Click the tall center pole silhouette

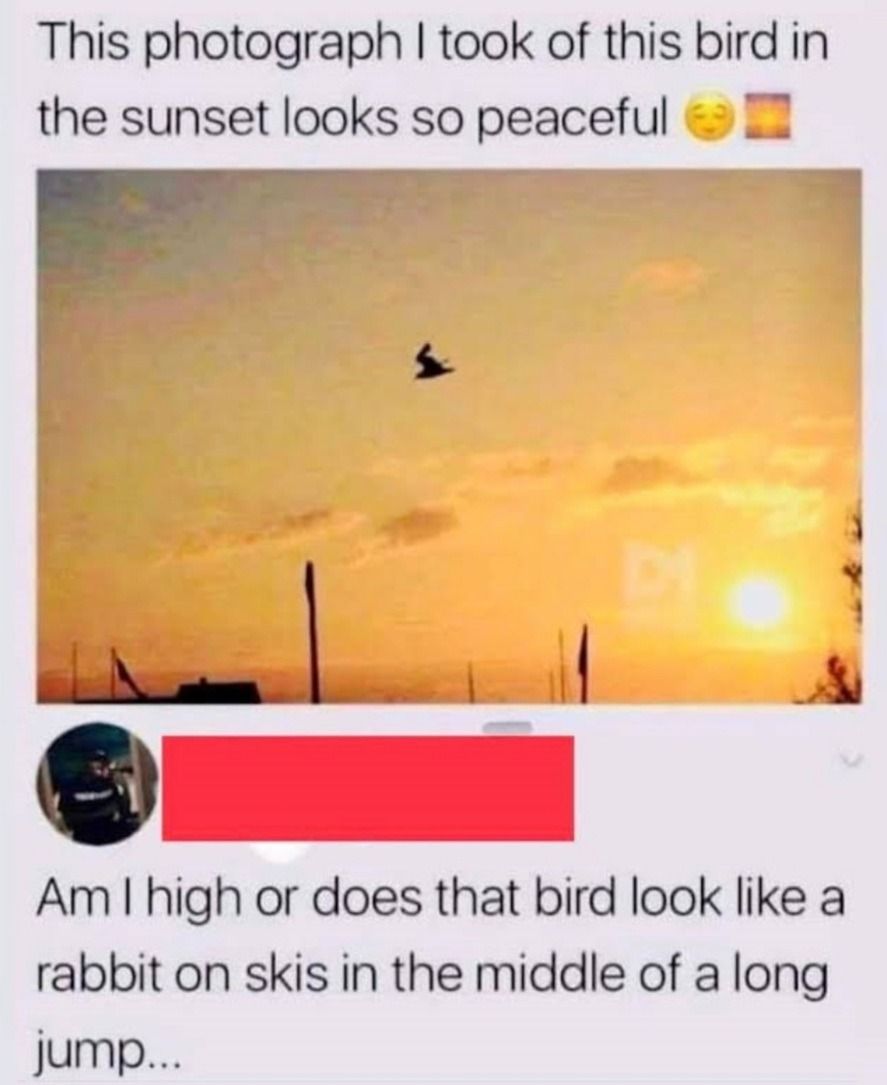312,632
